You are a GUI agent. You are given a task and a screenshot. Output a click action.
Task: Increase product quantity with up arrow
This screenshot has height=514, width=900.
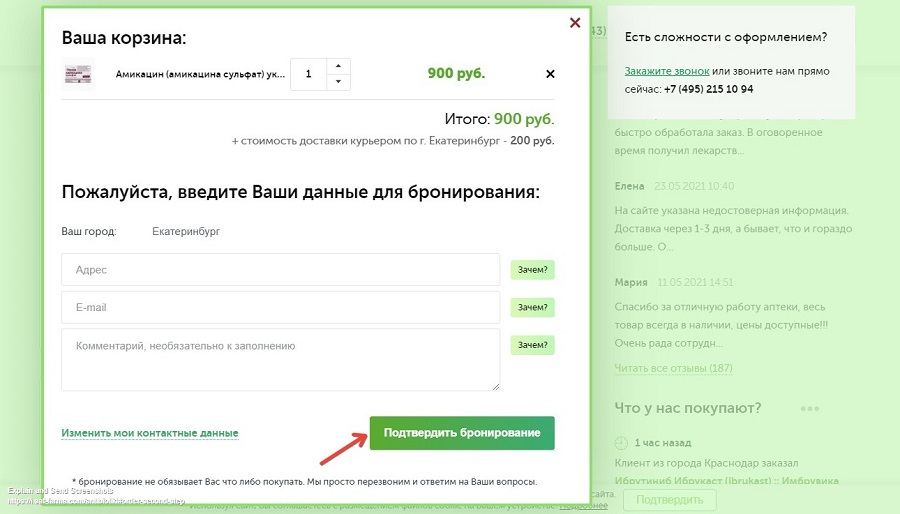[x=338, y=66]
